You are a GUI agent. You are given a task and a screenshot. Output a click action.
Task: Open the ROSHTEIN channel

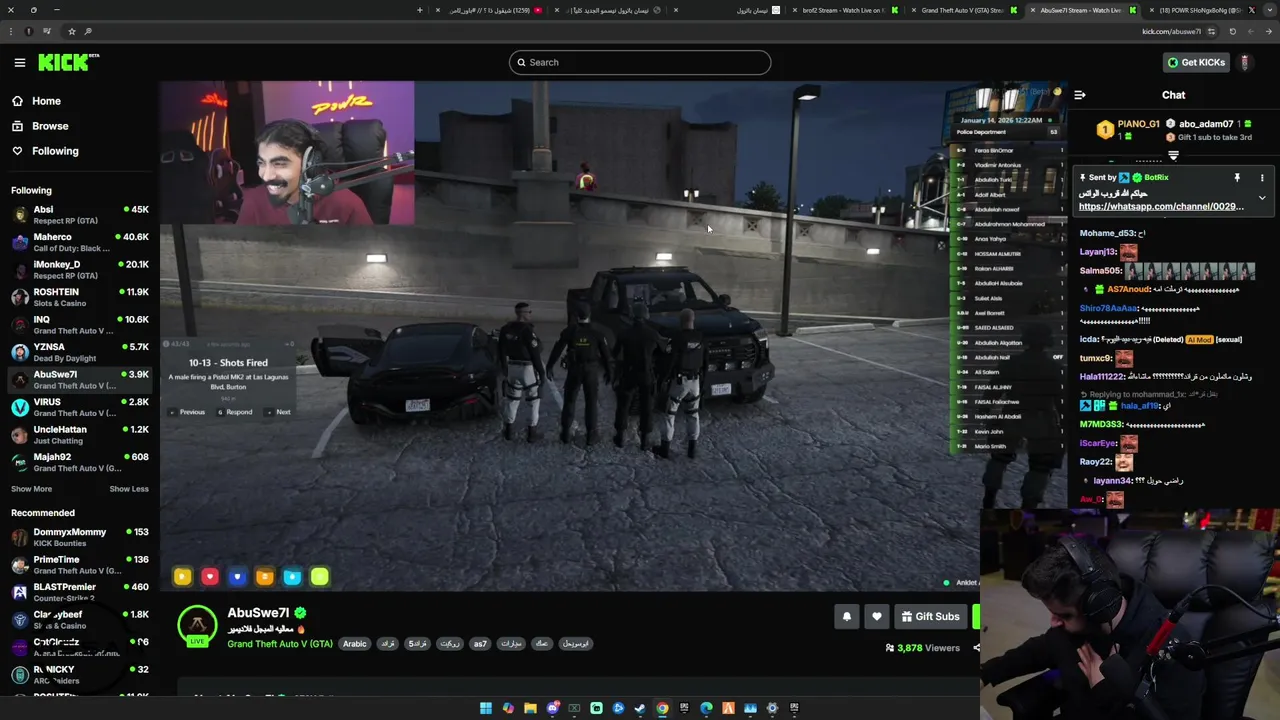[80, 297]
